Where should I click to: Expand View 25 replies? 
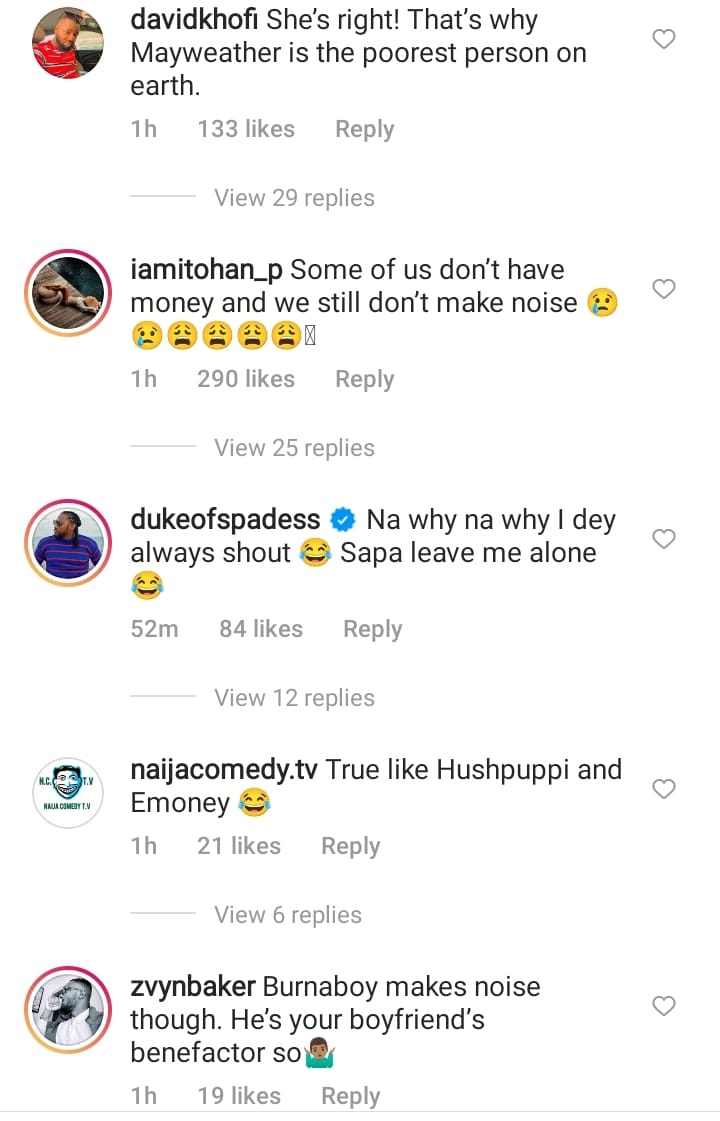coord(294,448)
